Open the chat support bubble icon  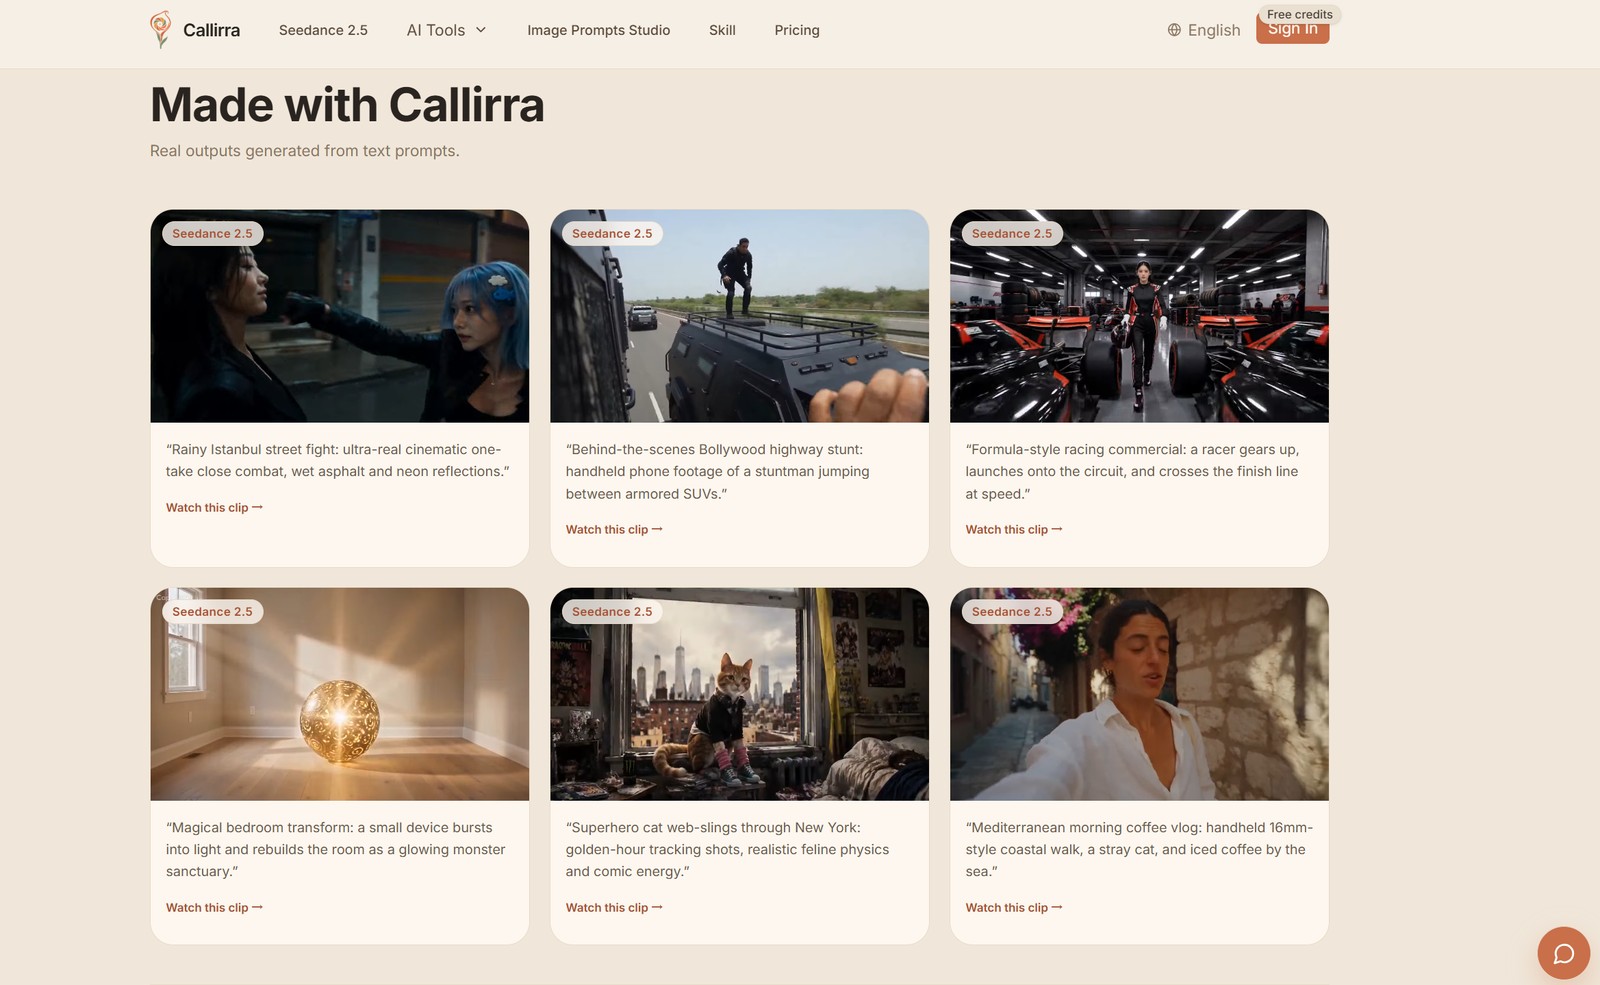coord(1563,953)
